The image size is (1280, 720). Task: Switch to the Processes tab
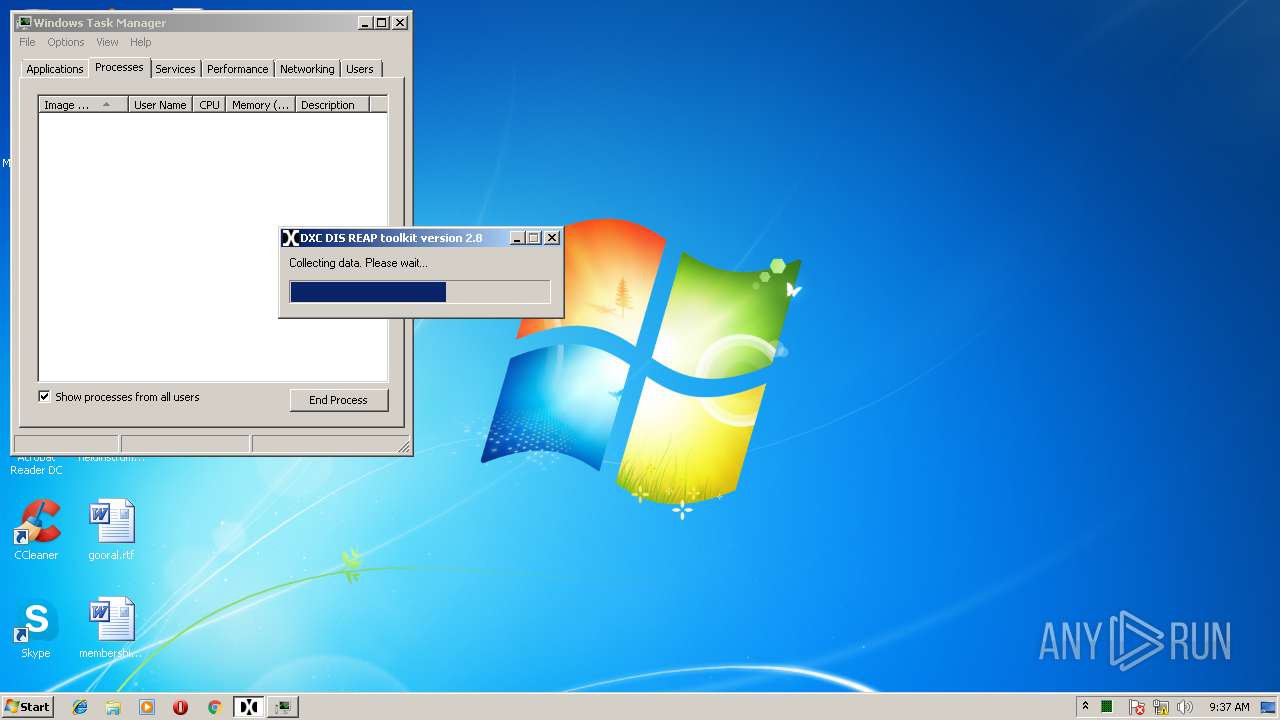click(119, 67)
